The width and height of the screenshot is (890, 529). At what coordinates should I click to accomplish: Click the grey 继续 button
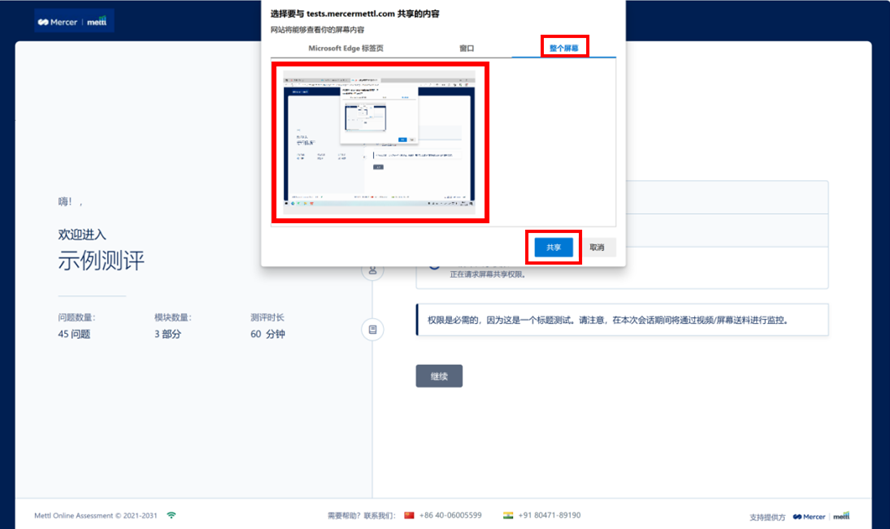click(x=439, y=376)
